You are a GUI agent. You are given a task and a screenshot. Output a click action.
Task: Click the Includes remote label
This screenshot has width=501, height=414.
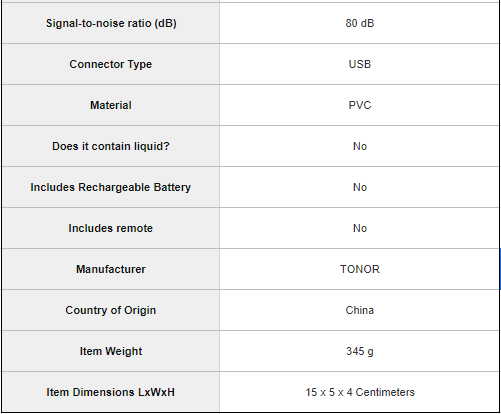(111, 228)
